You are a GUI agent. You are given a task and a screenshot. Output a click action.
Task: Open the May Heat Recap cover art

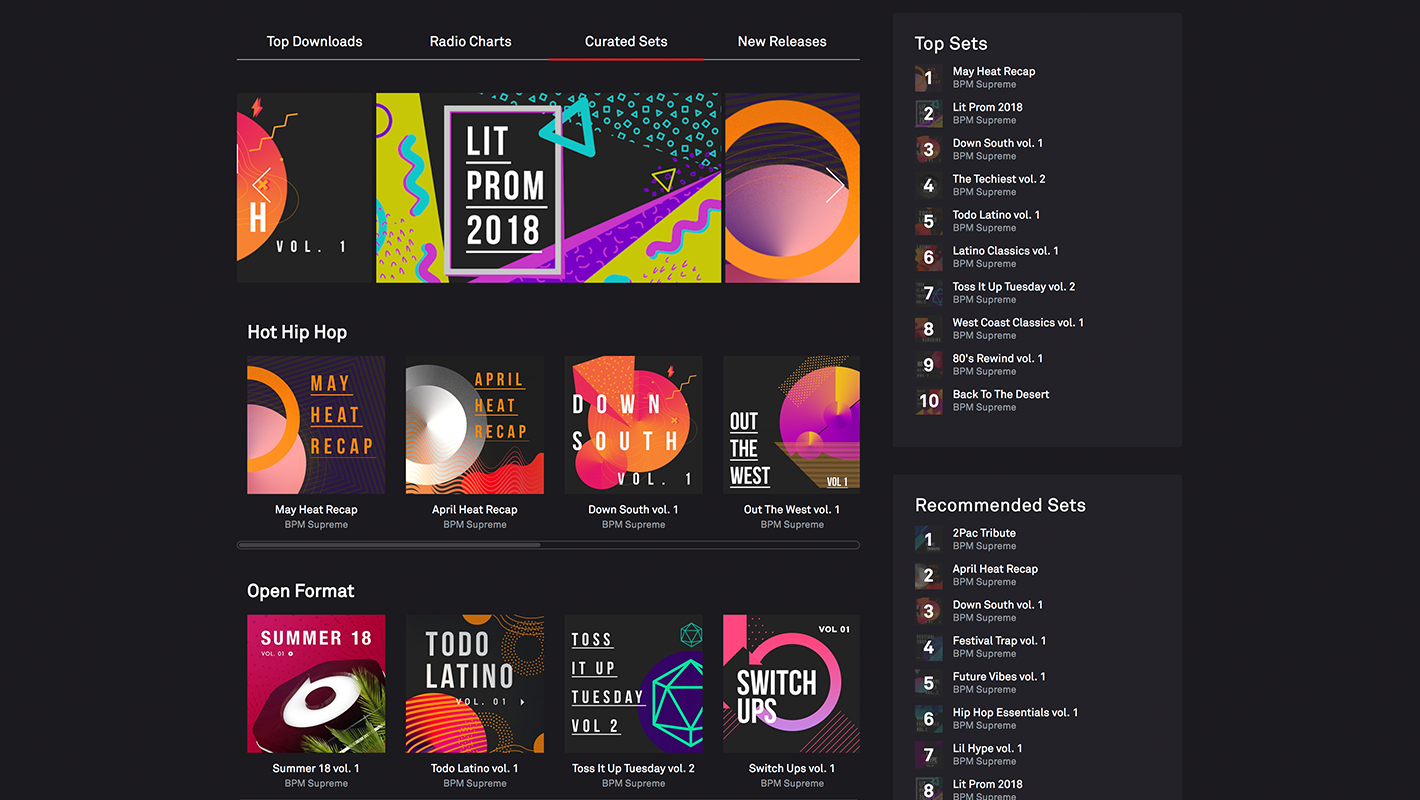(316, 425)
